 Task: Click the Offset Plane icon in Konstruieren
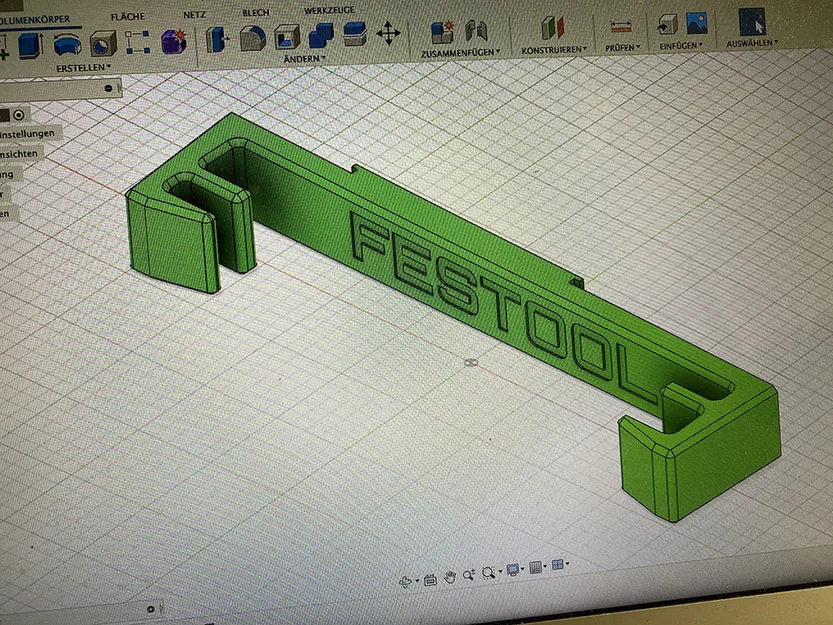tap(552, 28)
